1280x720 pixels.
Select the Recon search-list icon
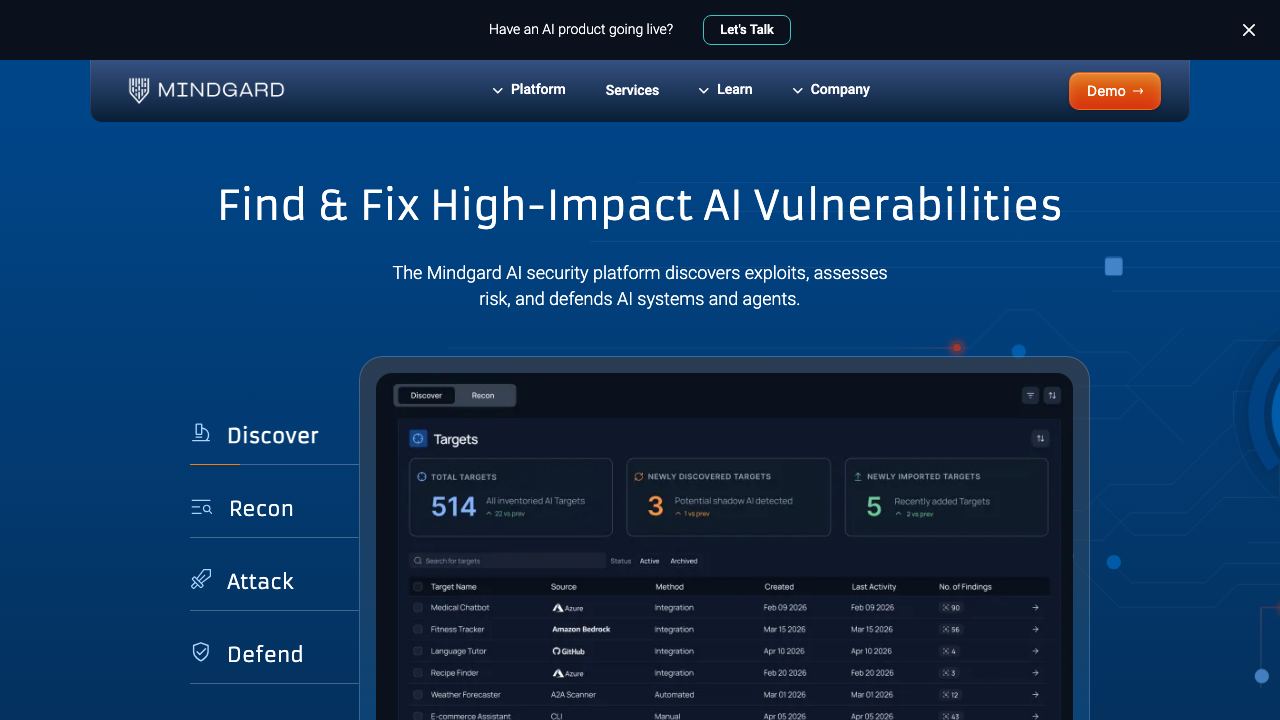tap(202, 507)
